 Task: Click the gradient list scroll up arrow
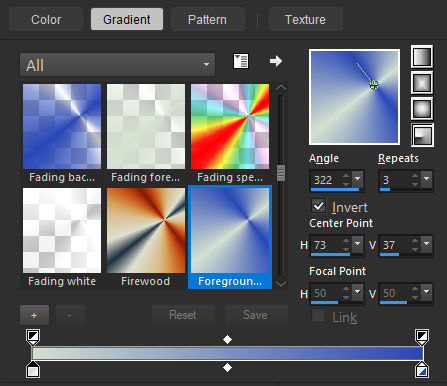pos(281,87)
